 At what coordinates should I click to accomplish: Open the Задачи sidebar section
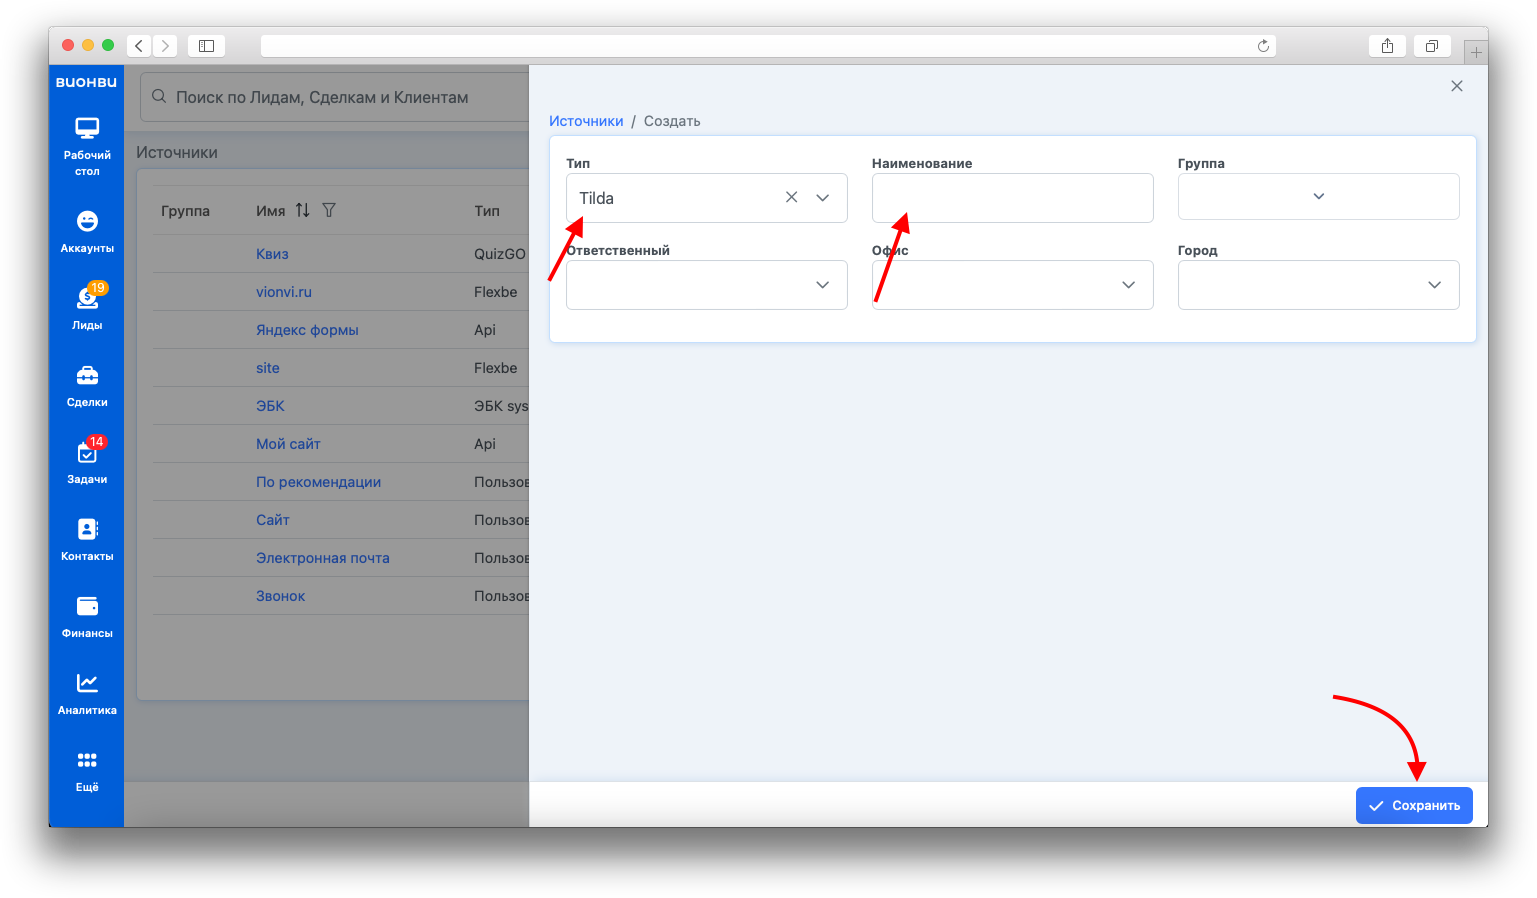pos(87,462)
